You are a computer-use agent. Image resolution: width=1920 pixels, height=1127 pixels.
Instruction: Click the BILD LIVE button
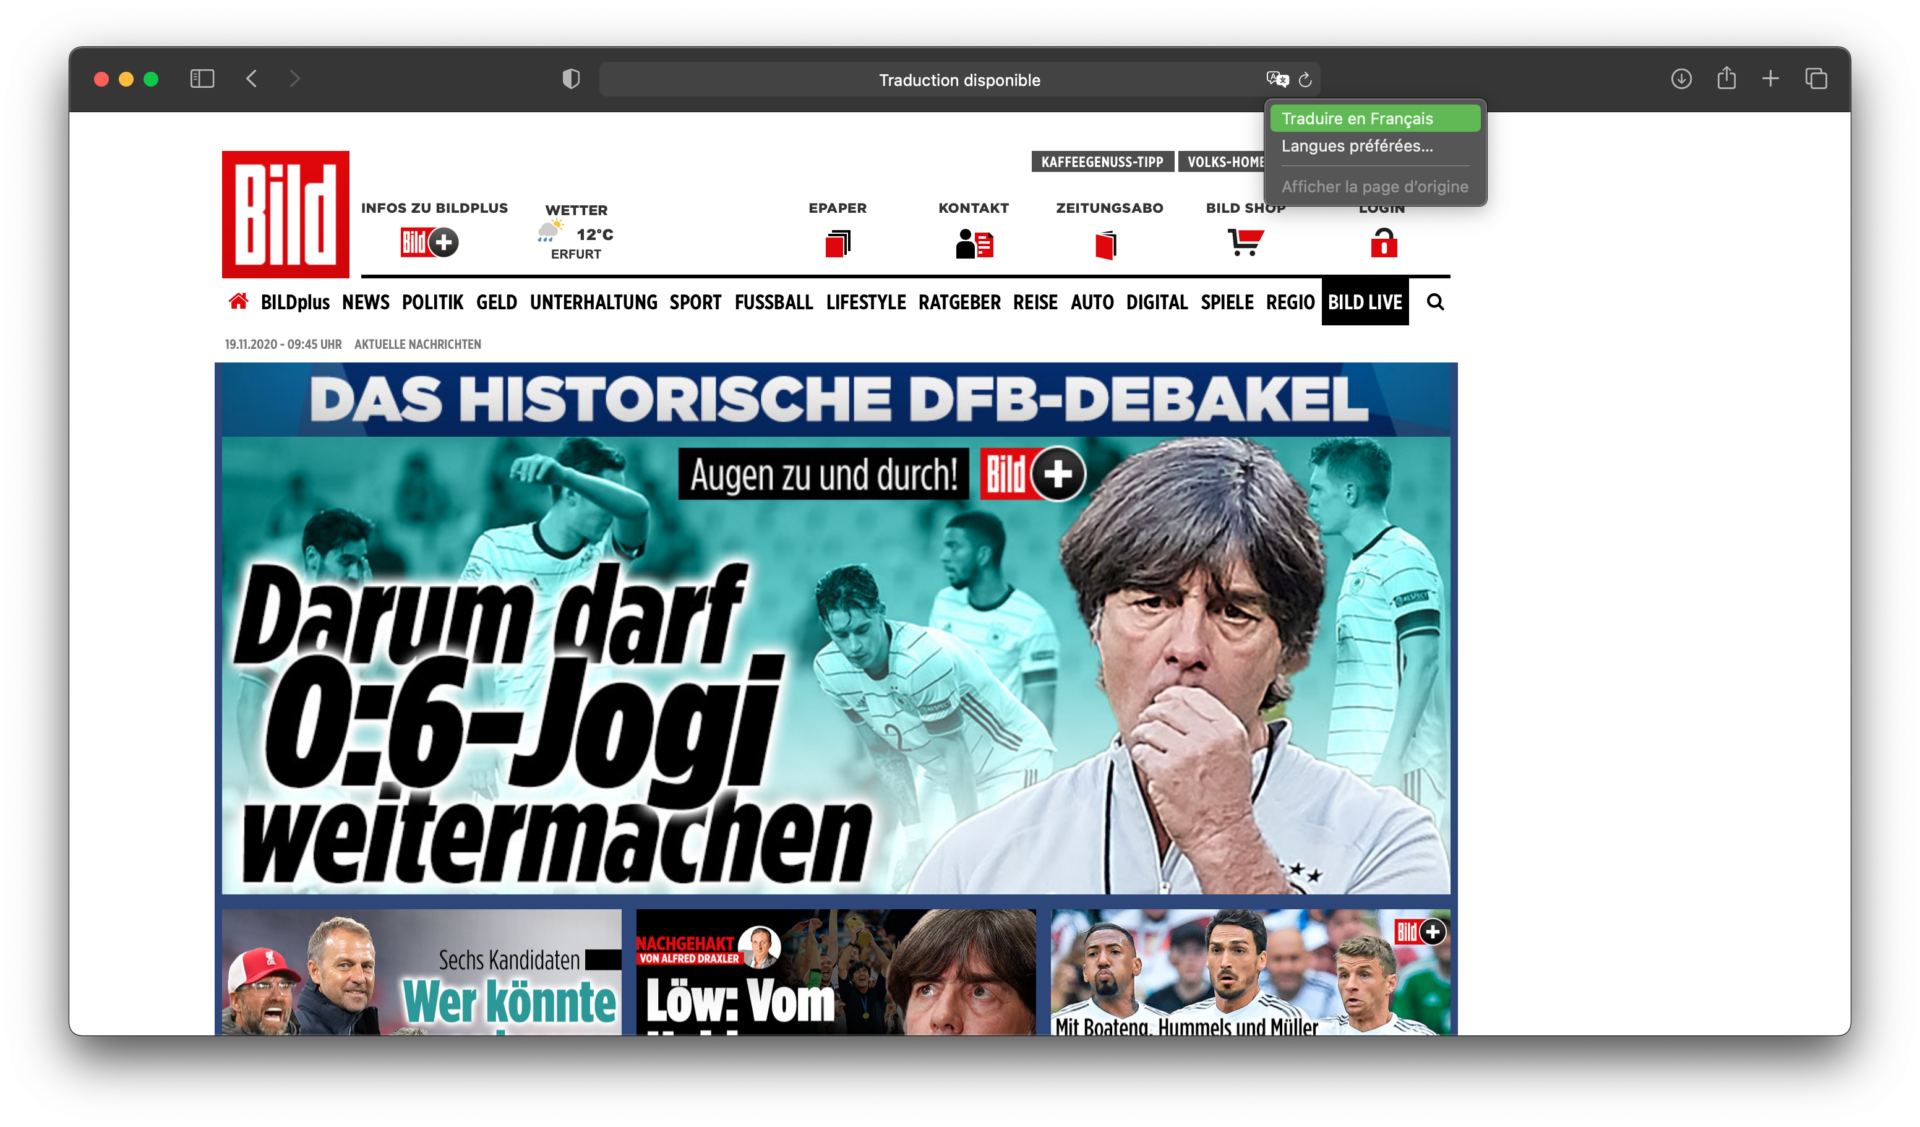(x=1365, y=302)
